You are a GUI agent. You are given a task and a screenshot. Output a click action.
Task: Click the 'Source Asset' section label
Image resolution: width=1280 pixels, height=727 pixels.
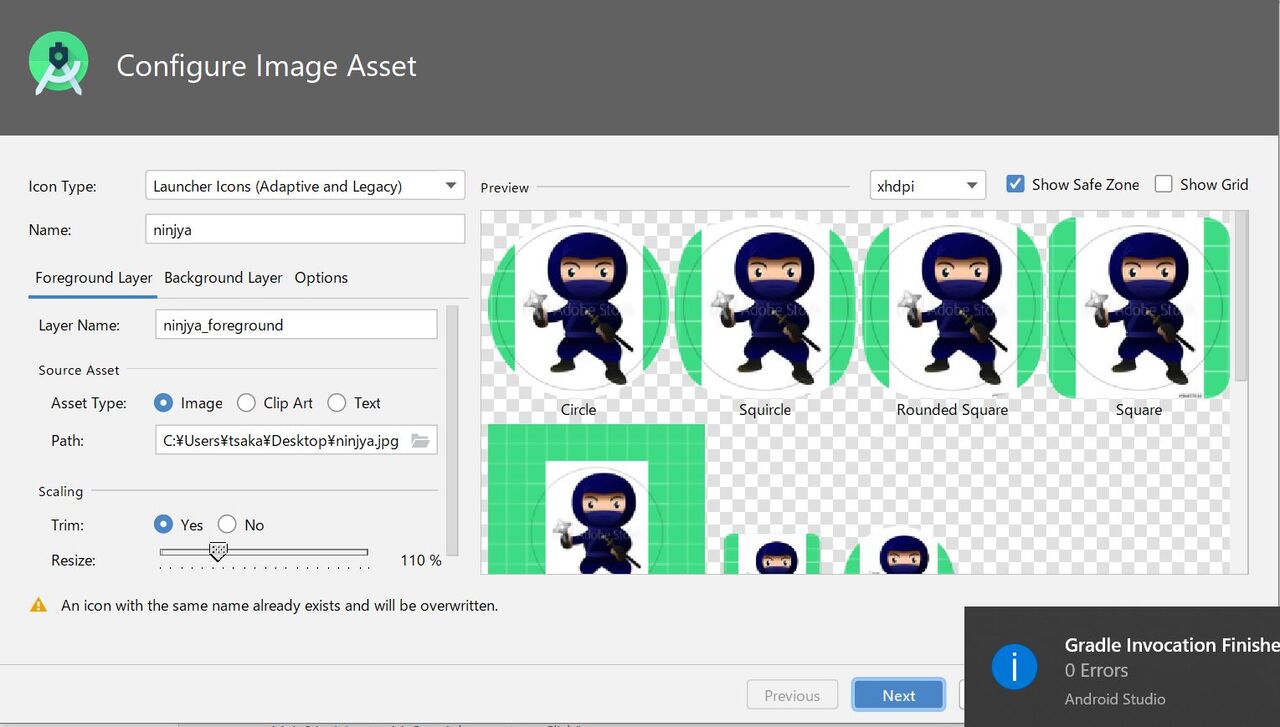tap(79, 370)
